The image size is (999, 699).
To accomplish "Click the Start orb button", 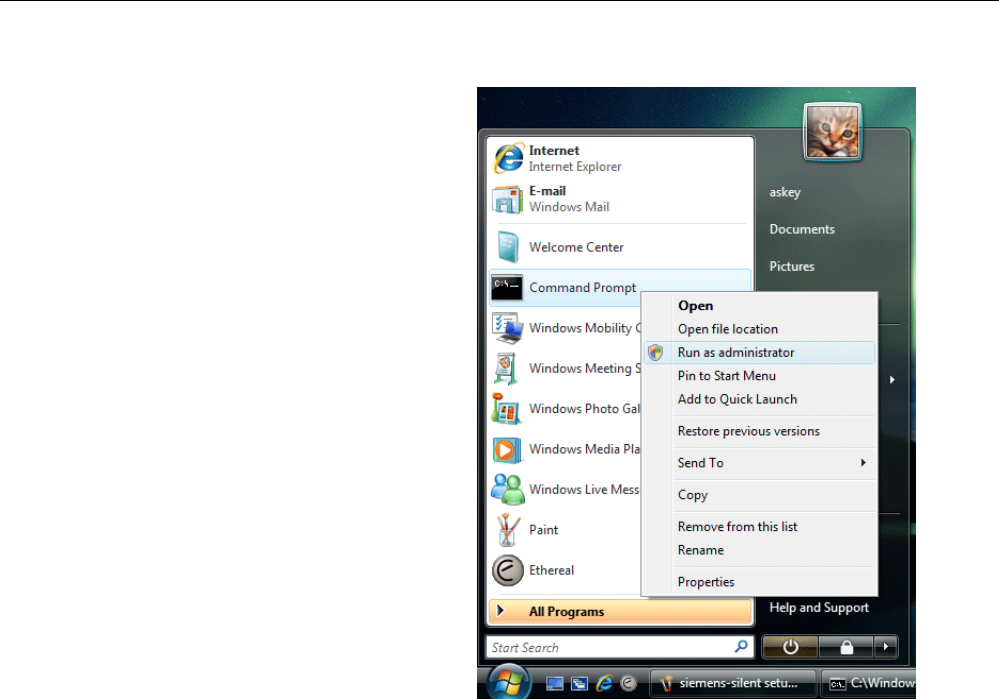I will pyautogui.click(x=508, y=683).
